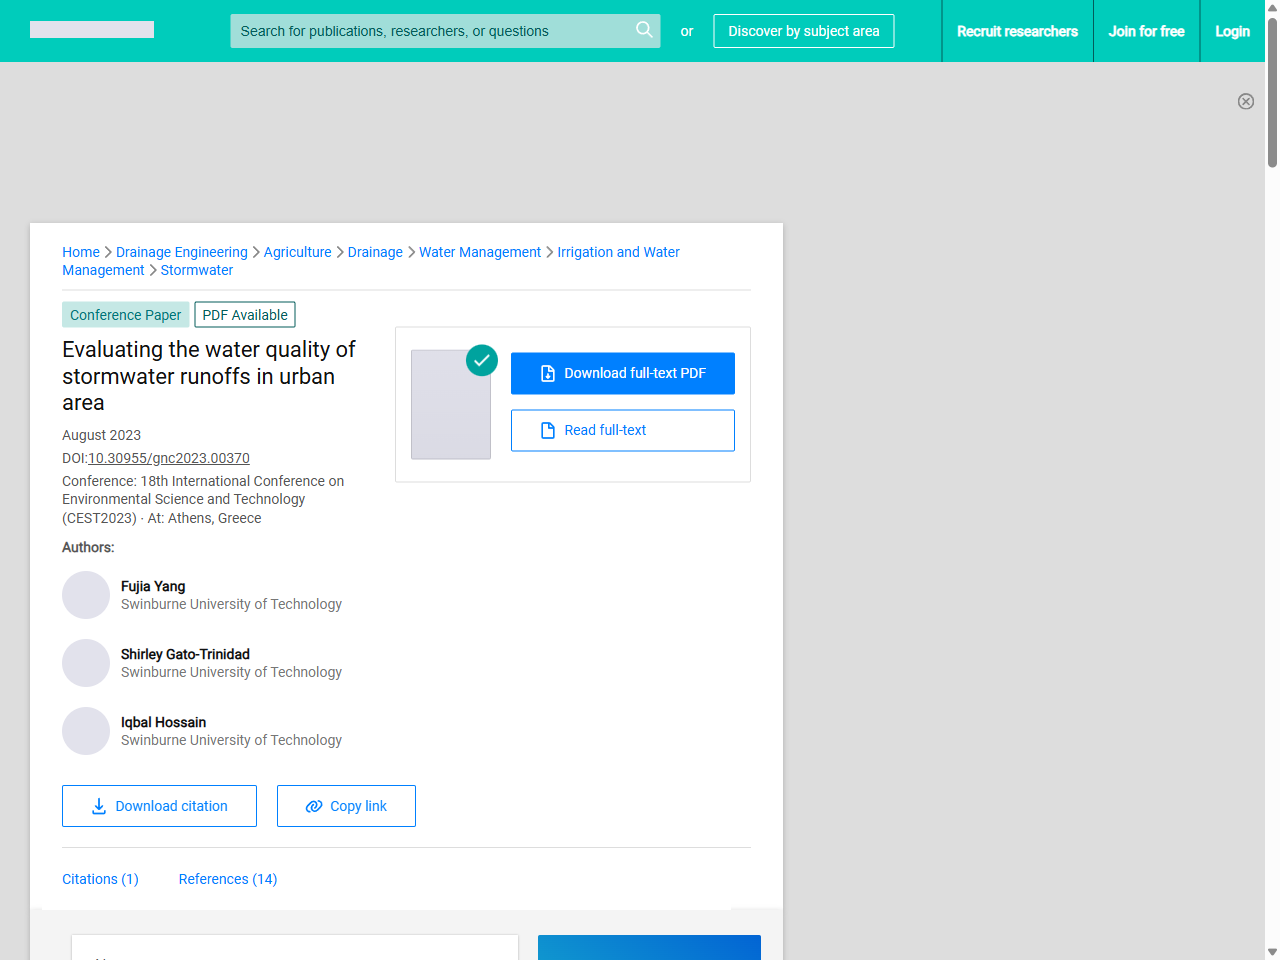
Task: Select Join for free in the header
Action: click(x=1146, y=31)
